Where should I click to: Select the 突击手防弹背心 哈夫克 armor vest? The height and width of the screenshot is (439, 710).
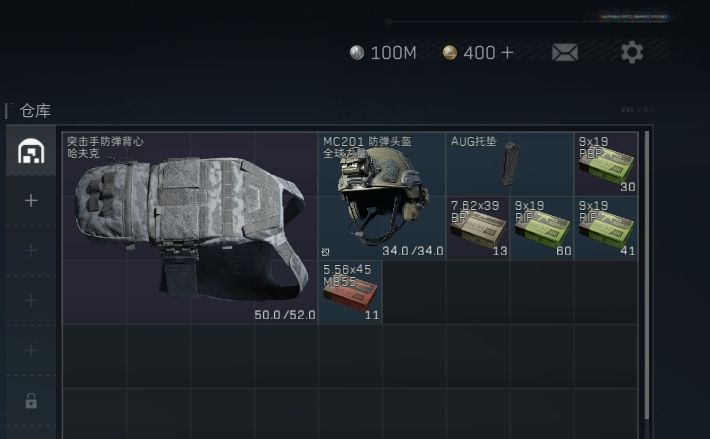190,228
